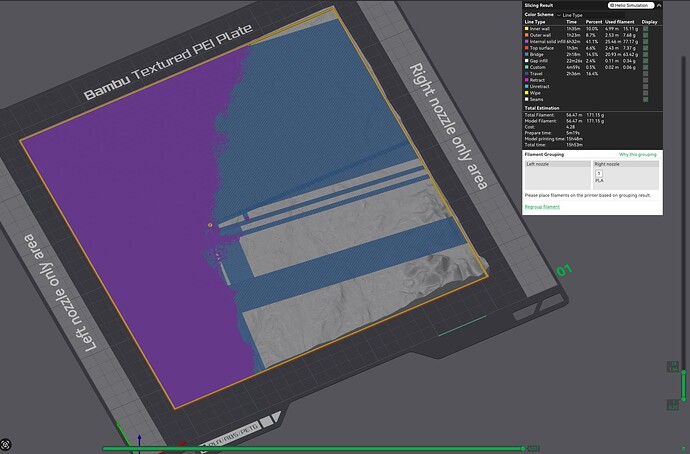690x454 pixels.
Task: Toggle display of Top surface lines
Action: point(646,48)
